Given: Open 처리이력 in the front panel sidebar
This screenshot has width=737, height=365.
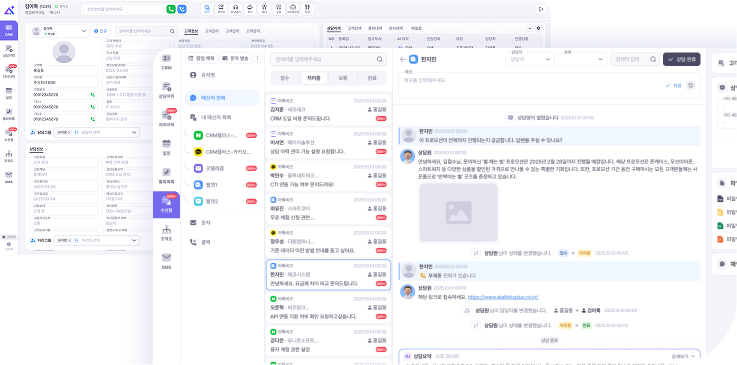Looking at the screenshot, I should point(166,118).
